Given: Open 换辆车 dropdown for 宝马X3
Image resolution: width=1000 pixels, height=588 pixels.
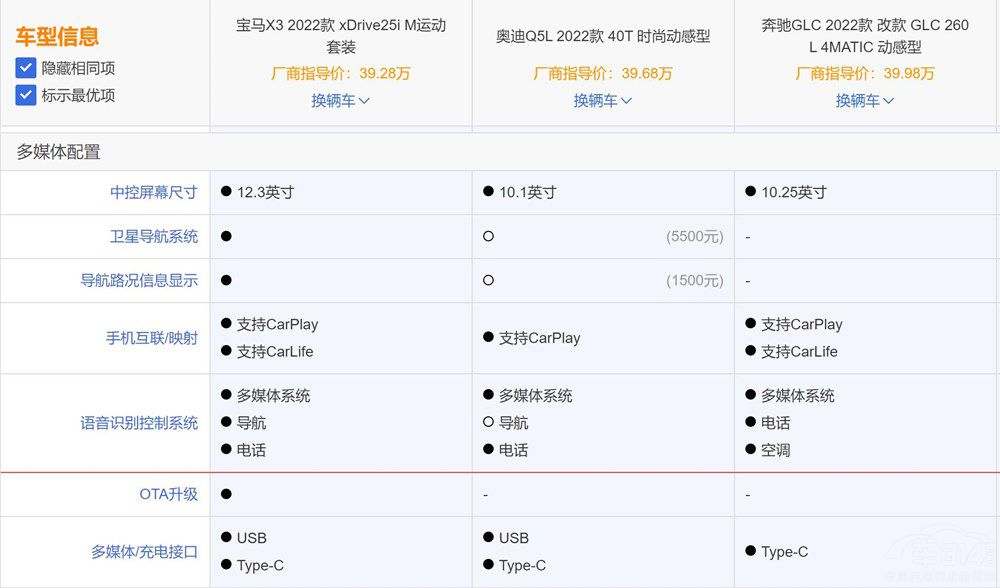Looking at the screenshot, I should [x=340, y=100].
